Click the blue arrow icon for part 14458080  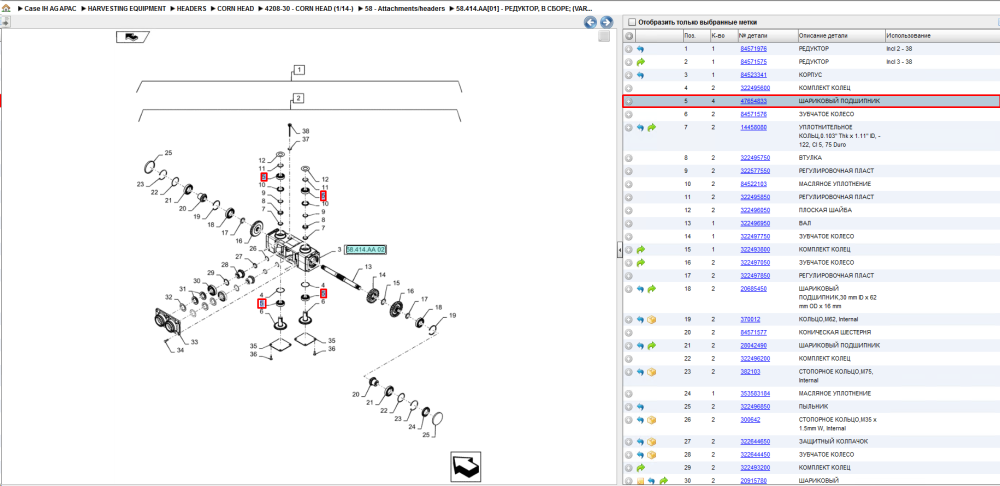641,128
